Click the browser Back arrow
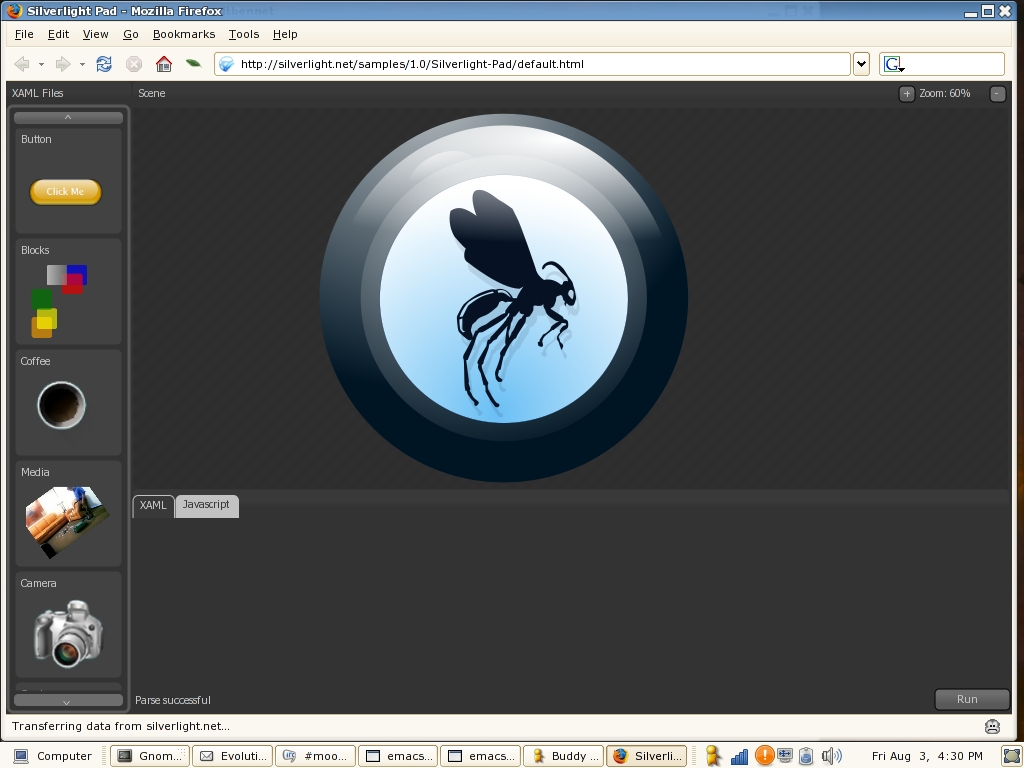Viewport: 1024px width, 768px height. click(x=22, y=64)
